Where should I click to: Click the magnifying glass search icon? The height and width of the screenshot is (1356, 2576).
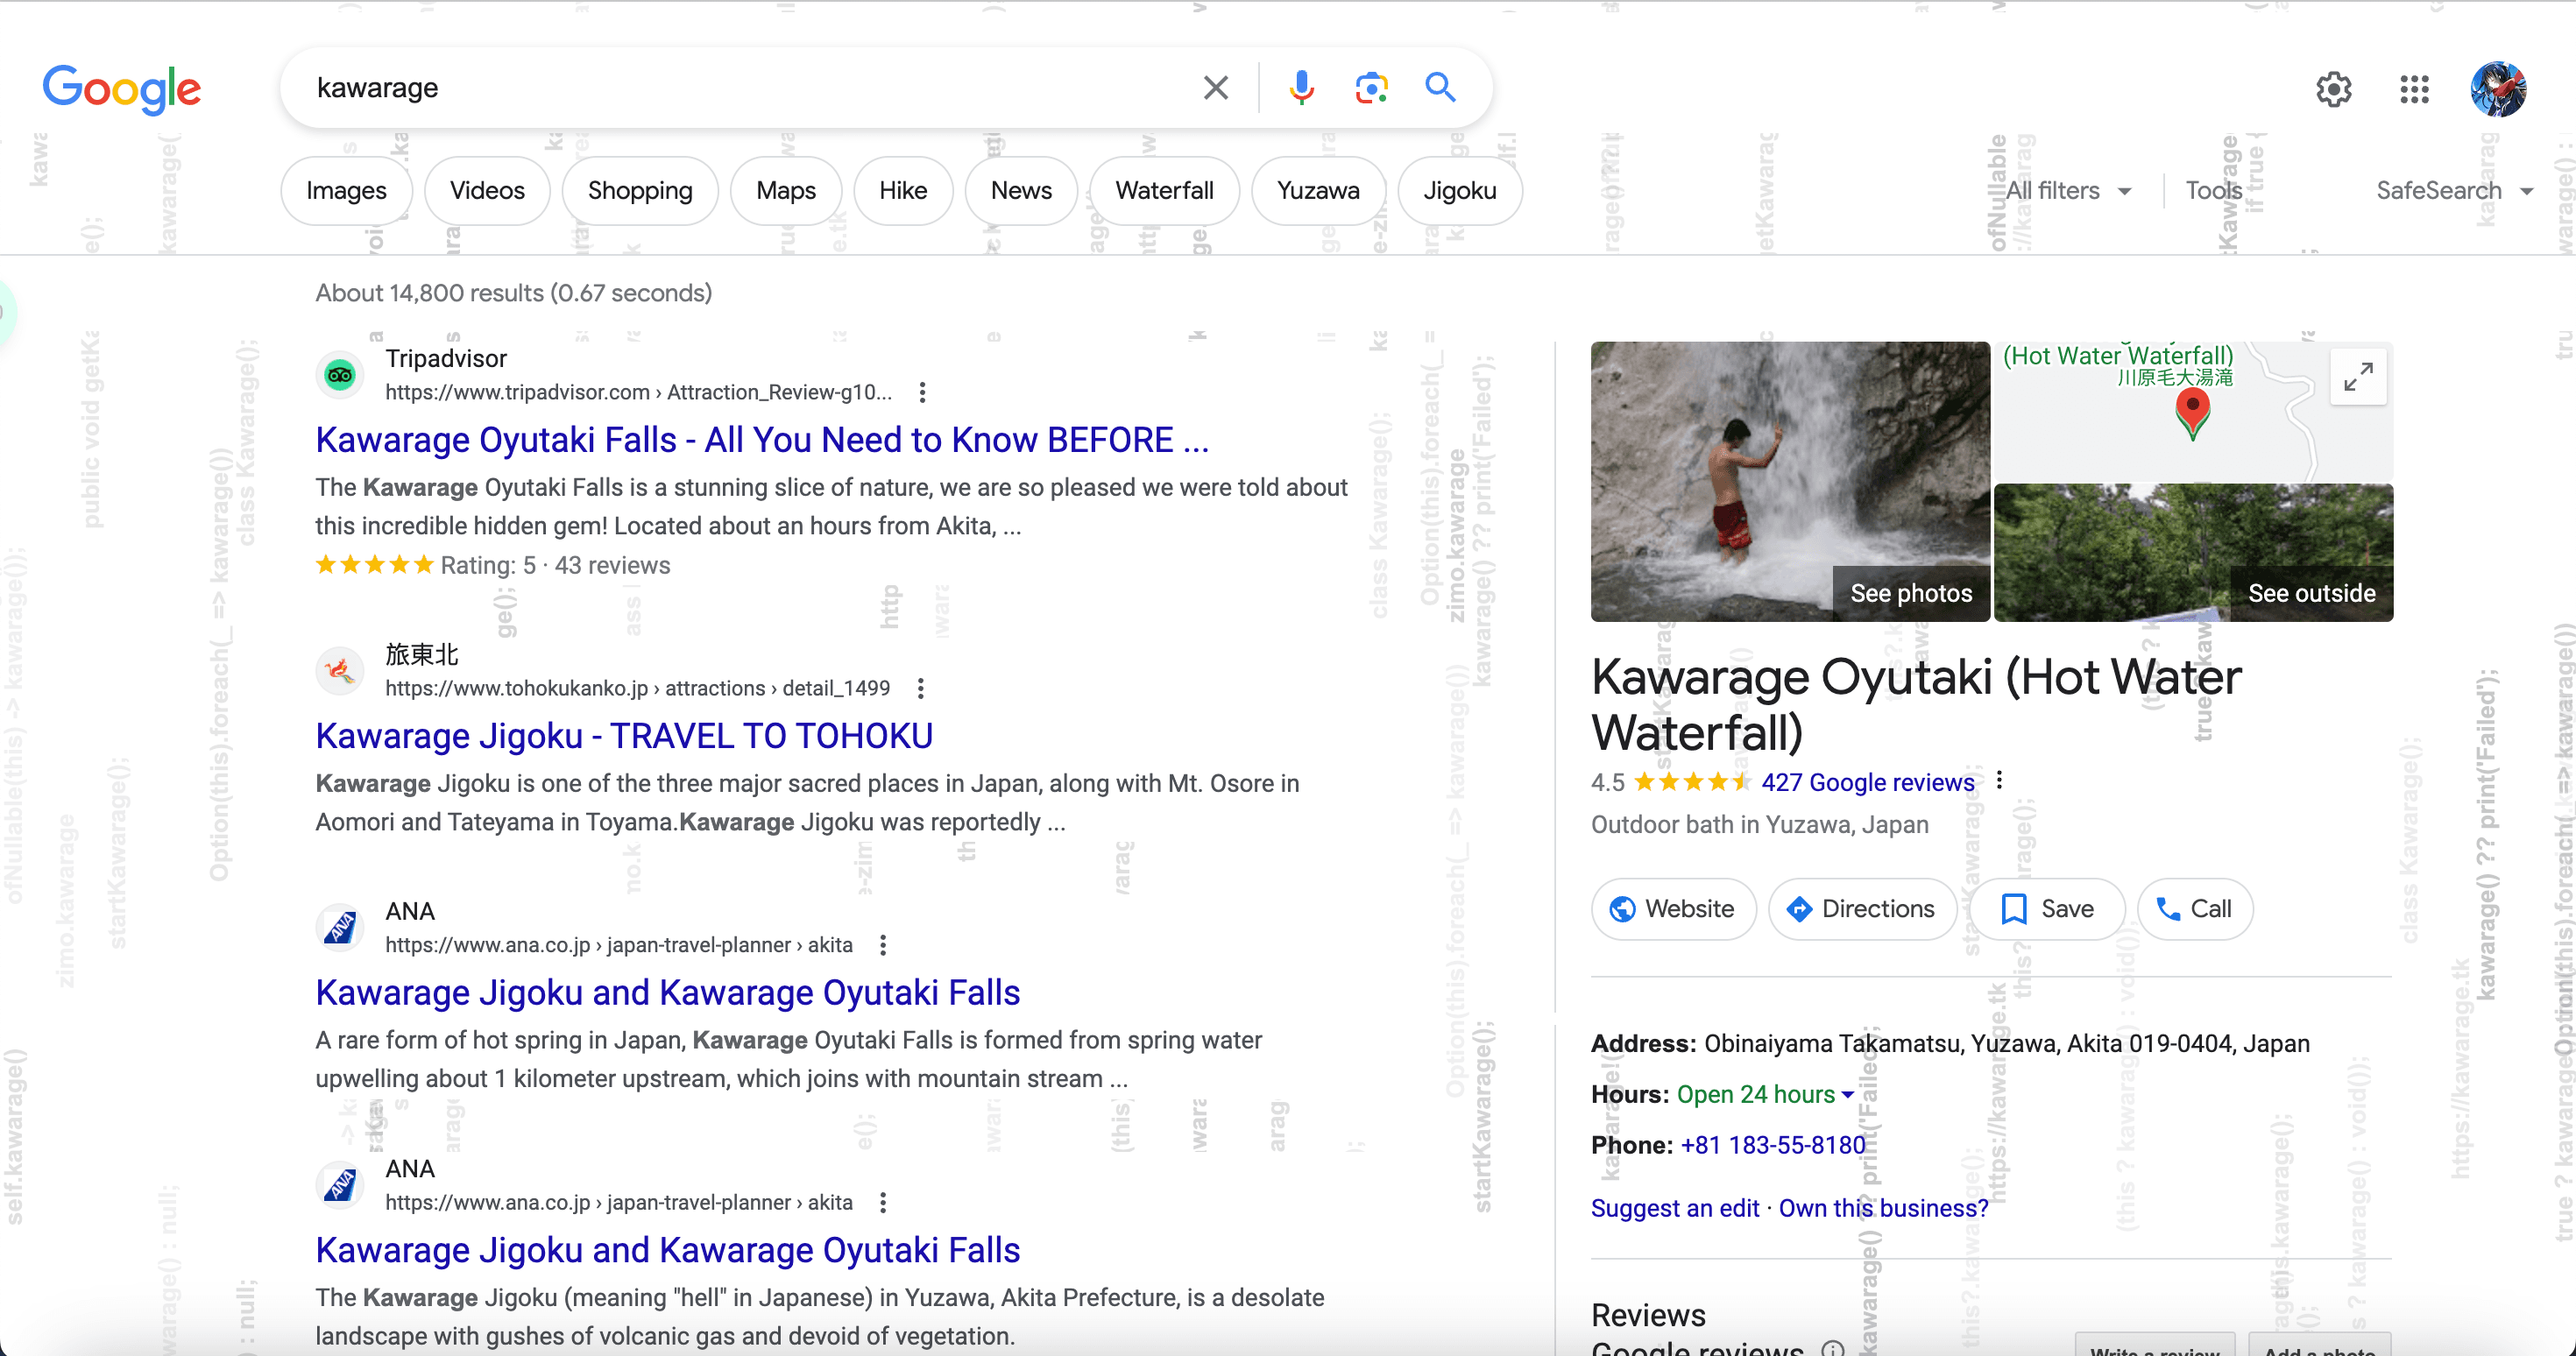(x=1440, y=88)
